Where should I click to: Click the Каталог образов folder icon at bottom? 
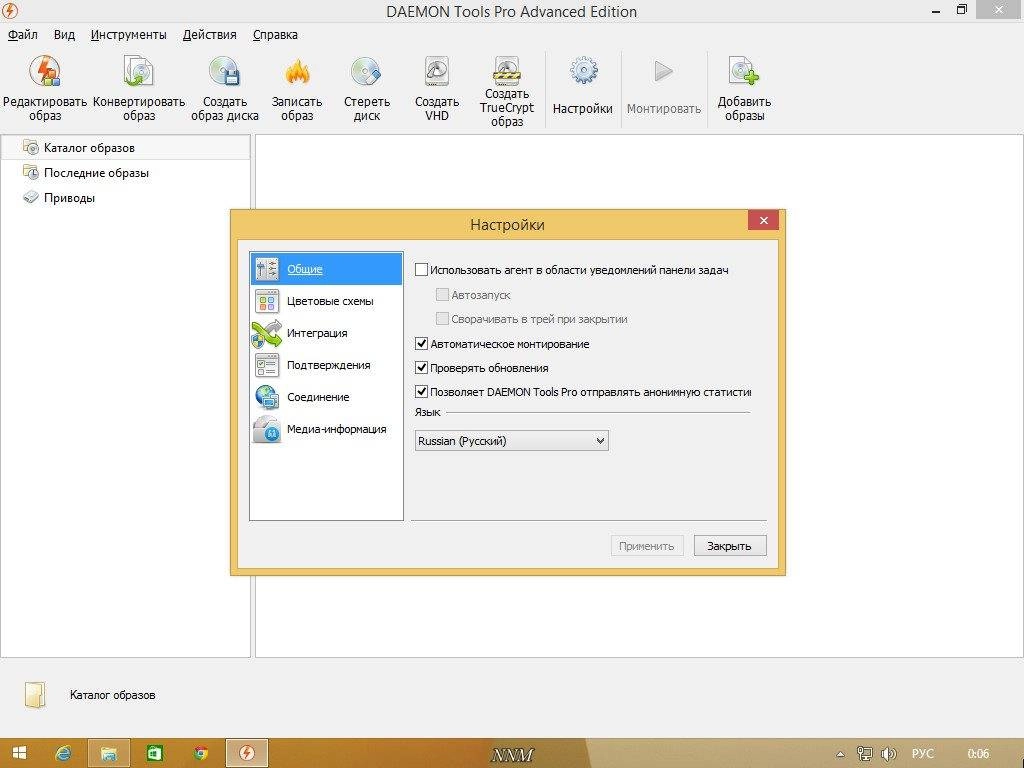coord(35,695)
